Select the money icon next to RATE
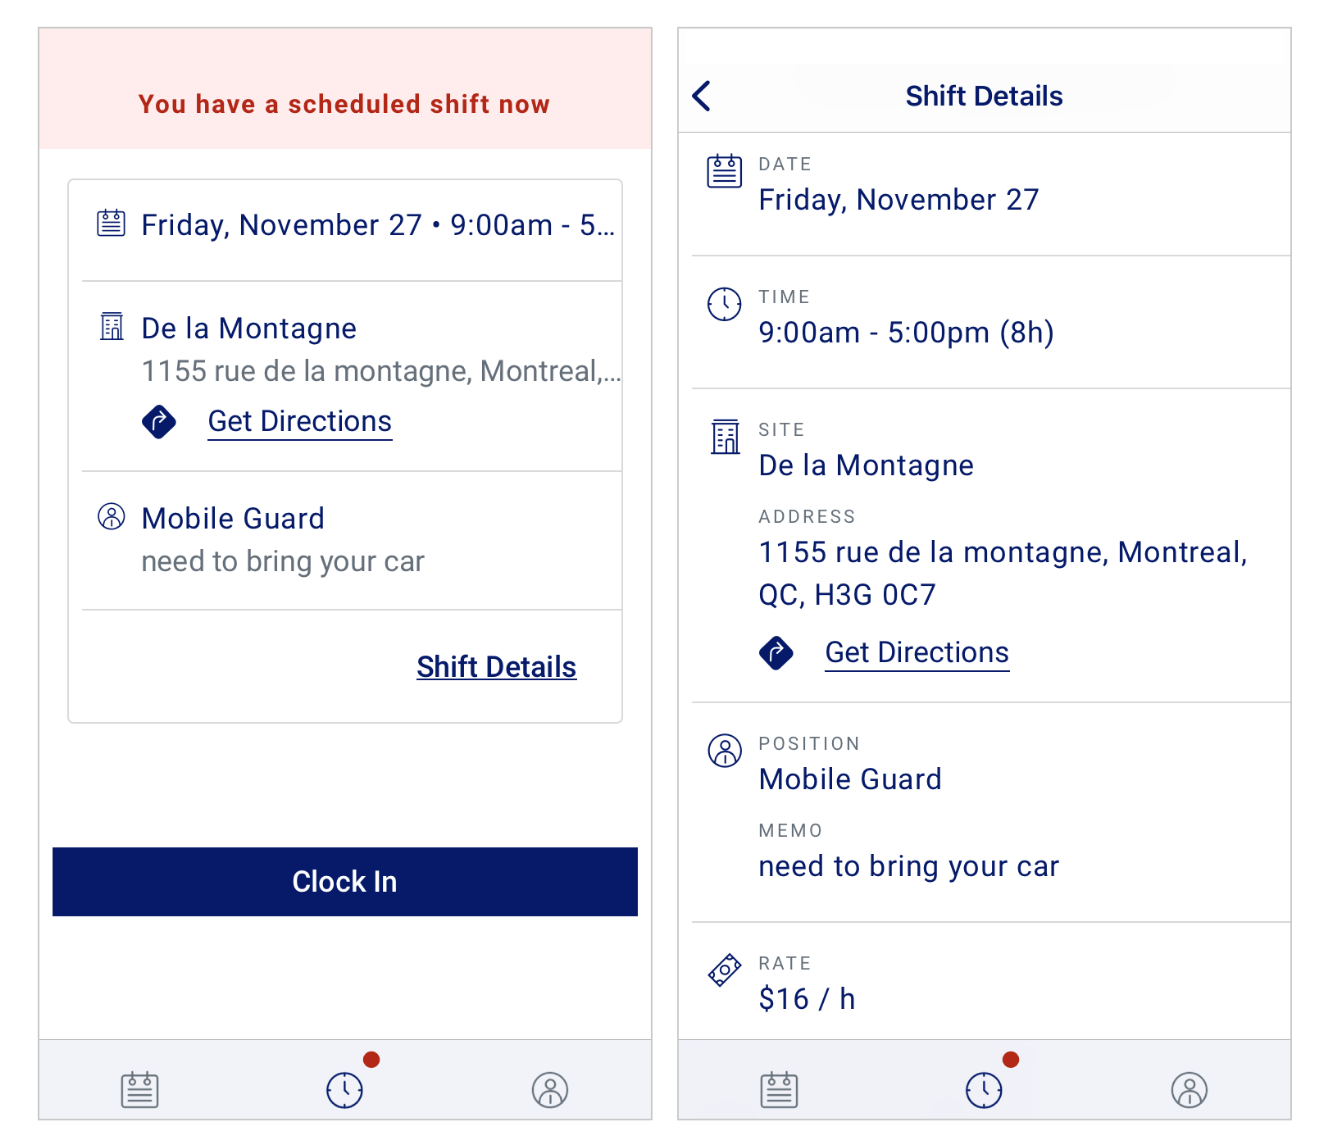 (x=725, y=970)
